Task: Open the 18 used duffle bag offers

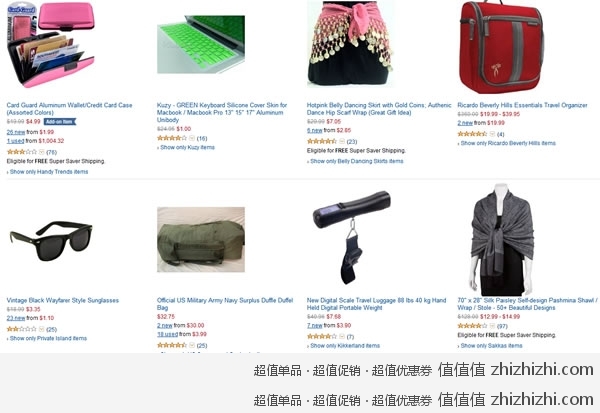Action: pyautogui.click(x=167, y=334)
